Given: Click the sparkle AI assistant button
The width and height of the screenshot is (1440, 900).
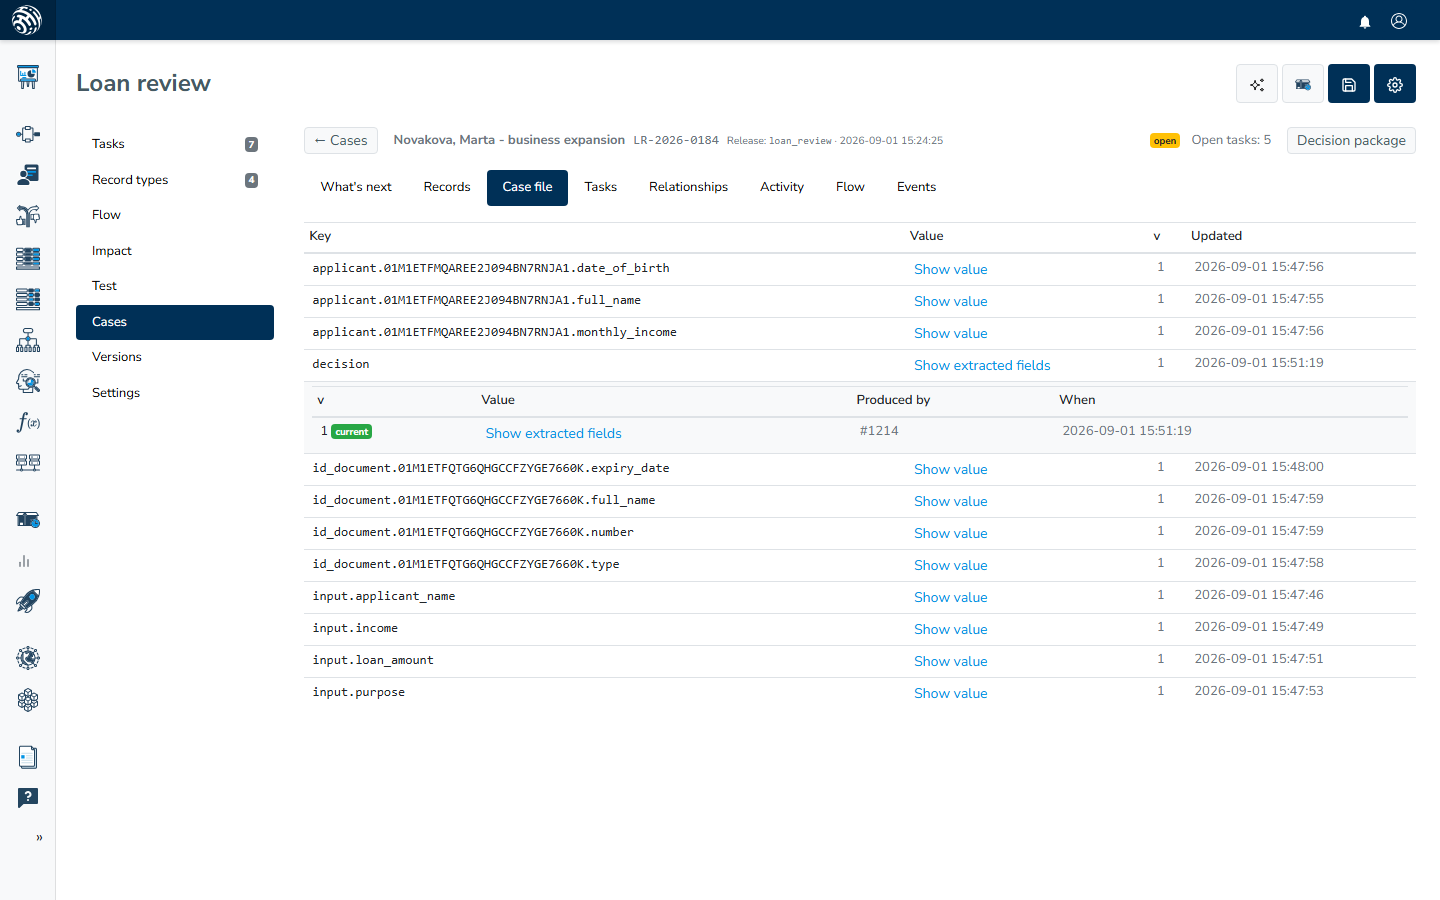Looking at the screenshot, I should point(1257,84).
